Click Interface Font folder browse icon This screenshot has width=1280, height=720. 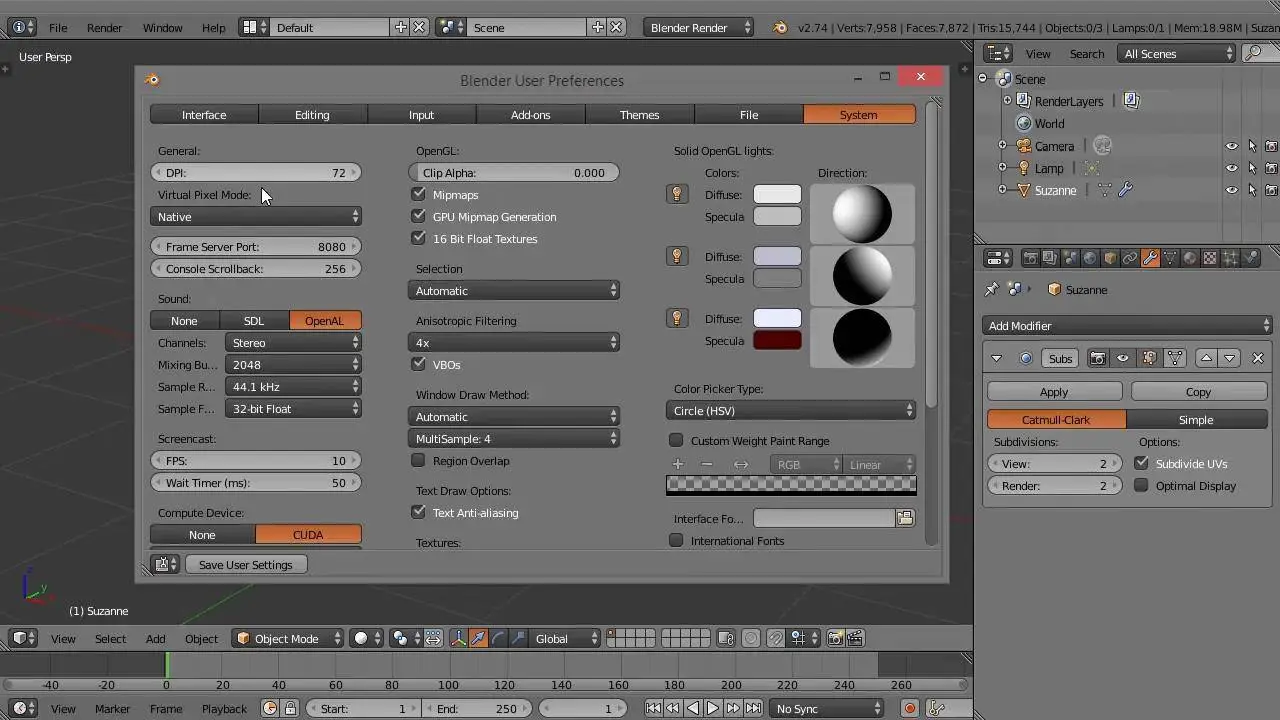point(905,518)
